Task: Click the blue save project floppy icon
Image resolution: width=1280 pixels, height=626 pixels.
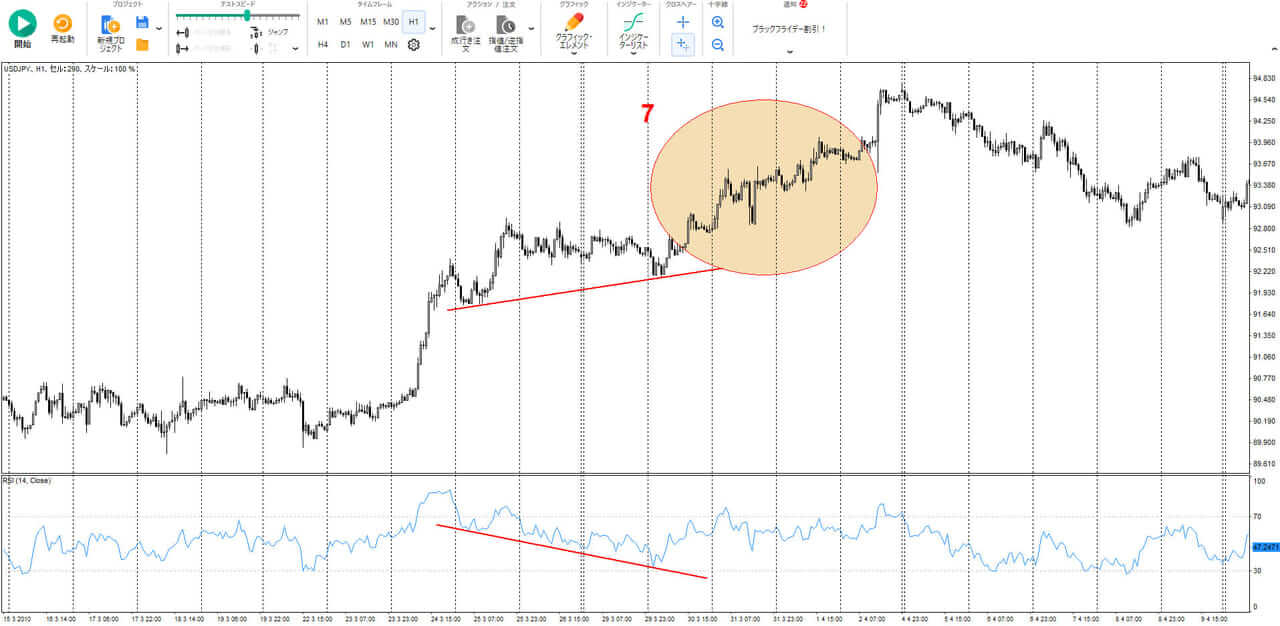Action: (x=142, y=22)
